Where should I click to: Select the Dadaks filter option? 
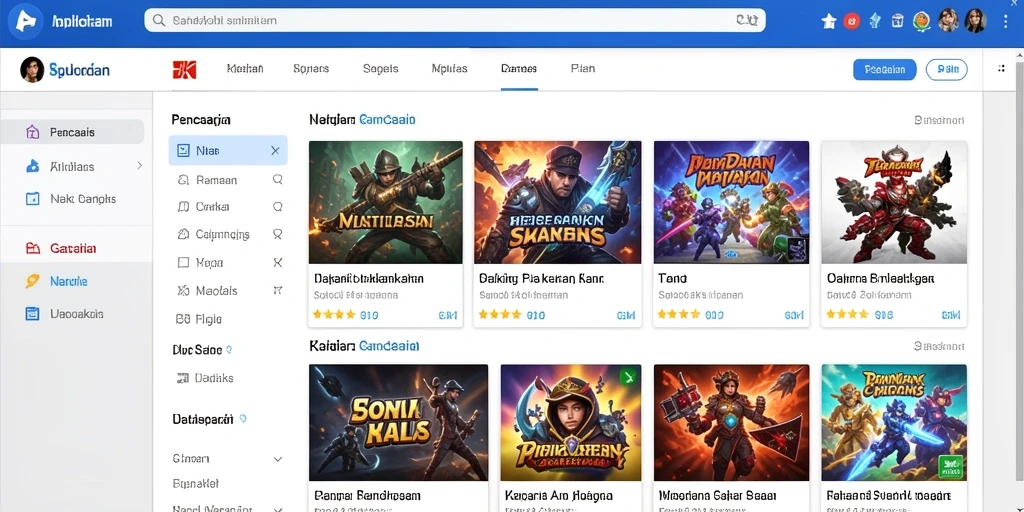[x=205, y=377]
